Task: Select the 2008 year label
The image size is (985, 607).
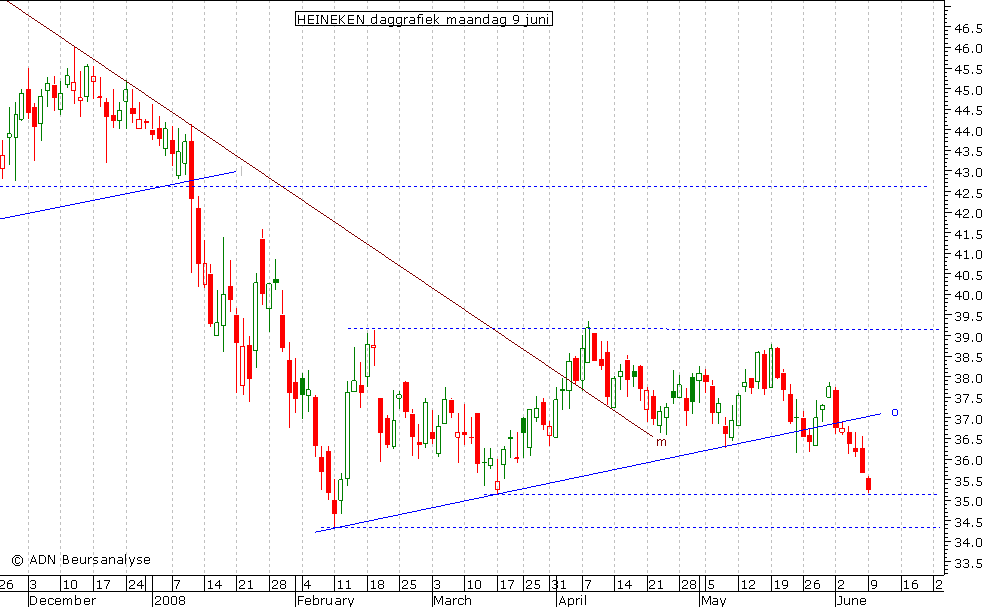Action: click(170, 600)
